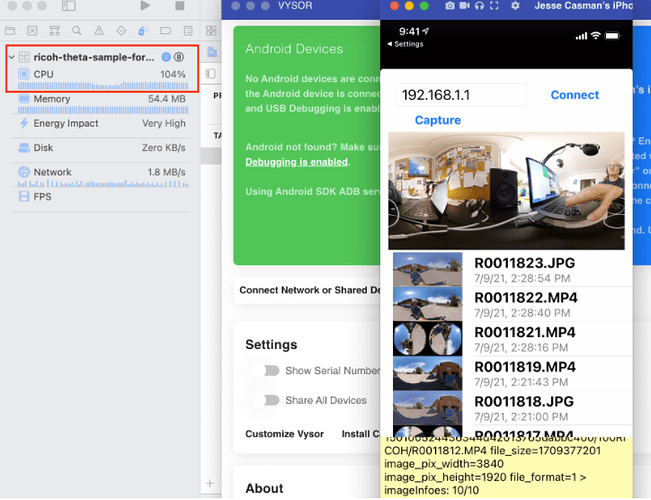Select the FPS gauge row
Screen dimensions: 651x500
pos(102,196)
